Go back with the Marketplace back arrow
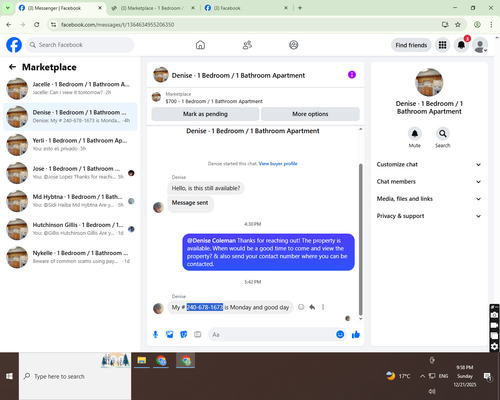 click(12, 67)
